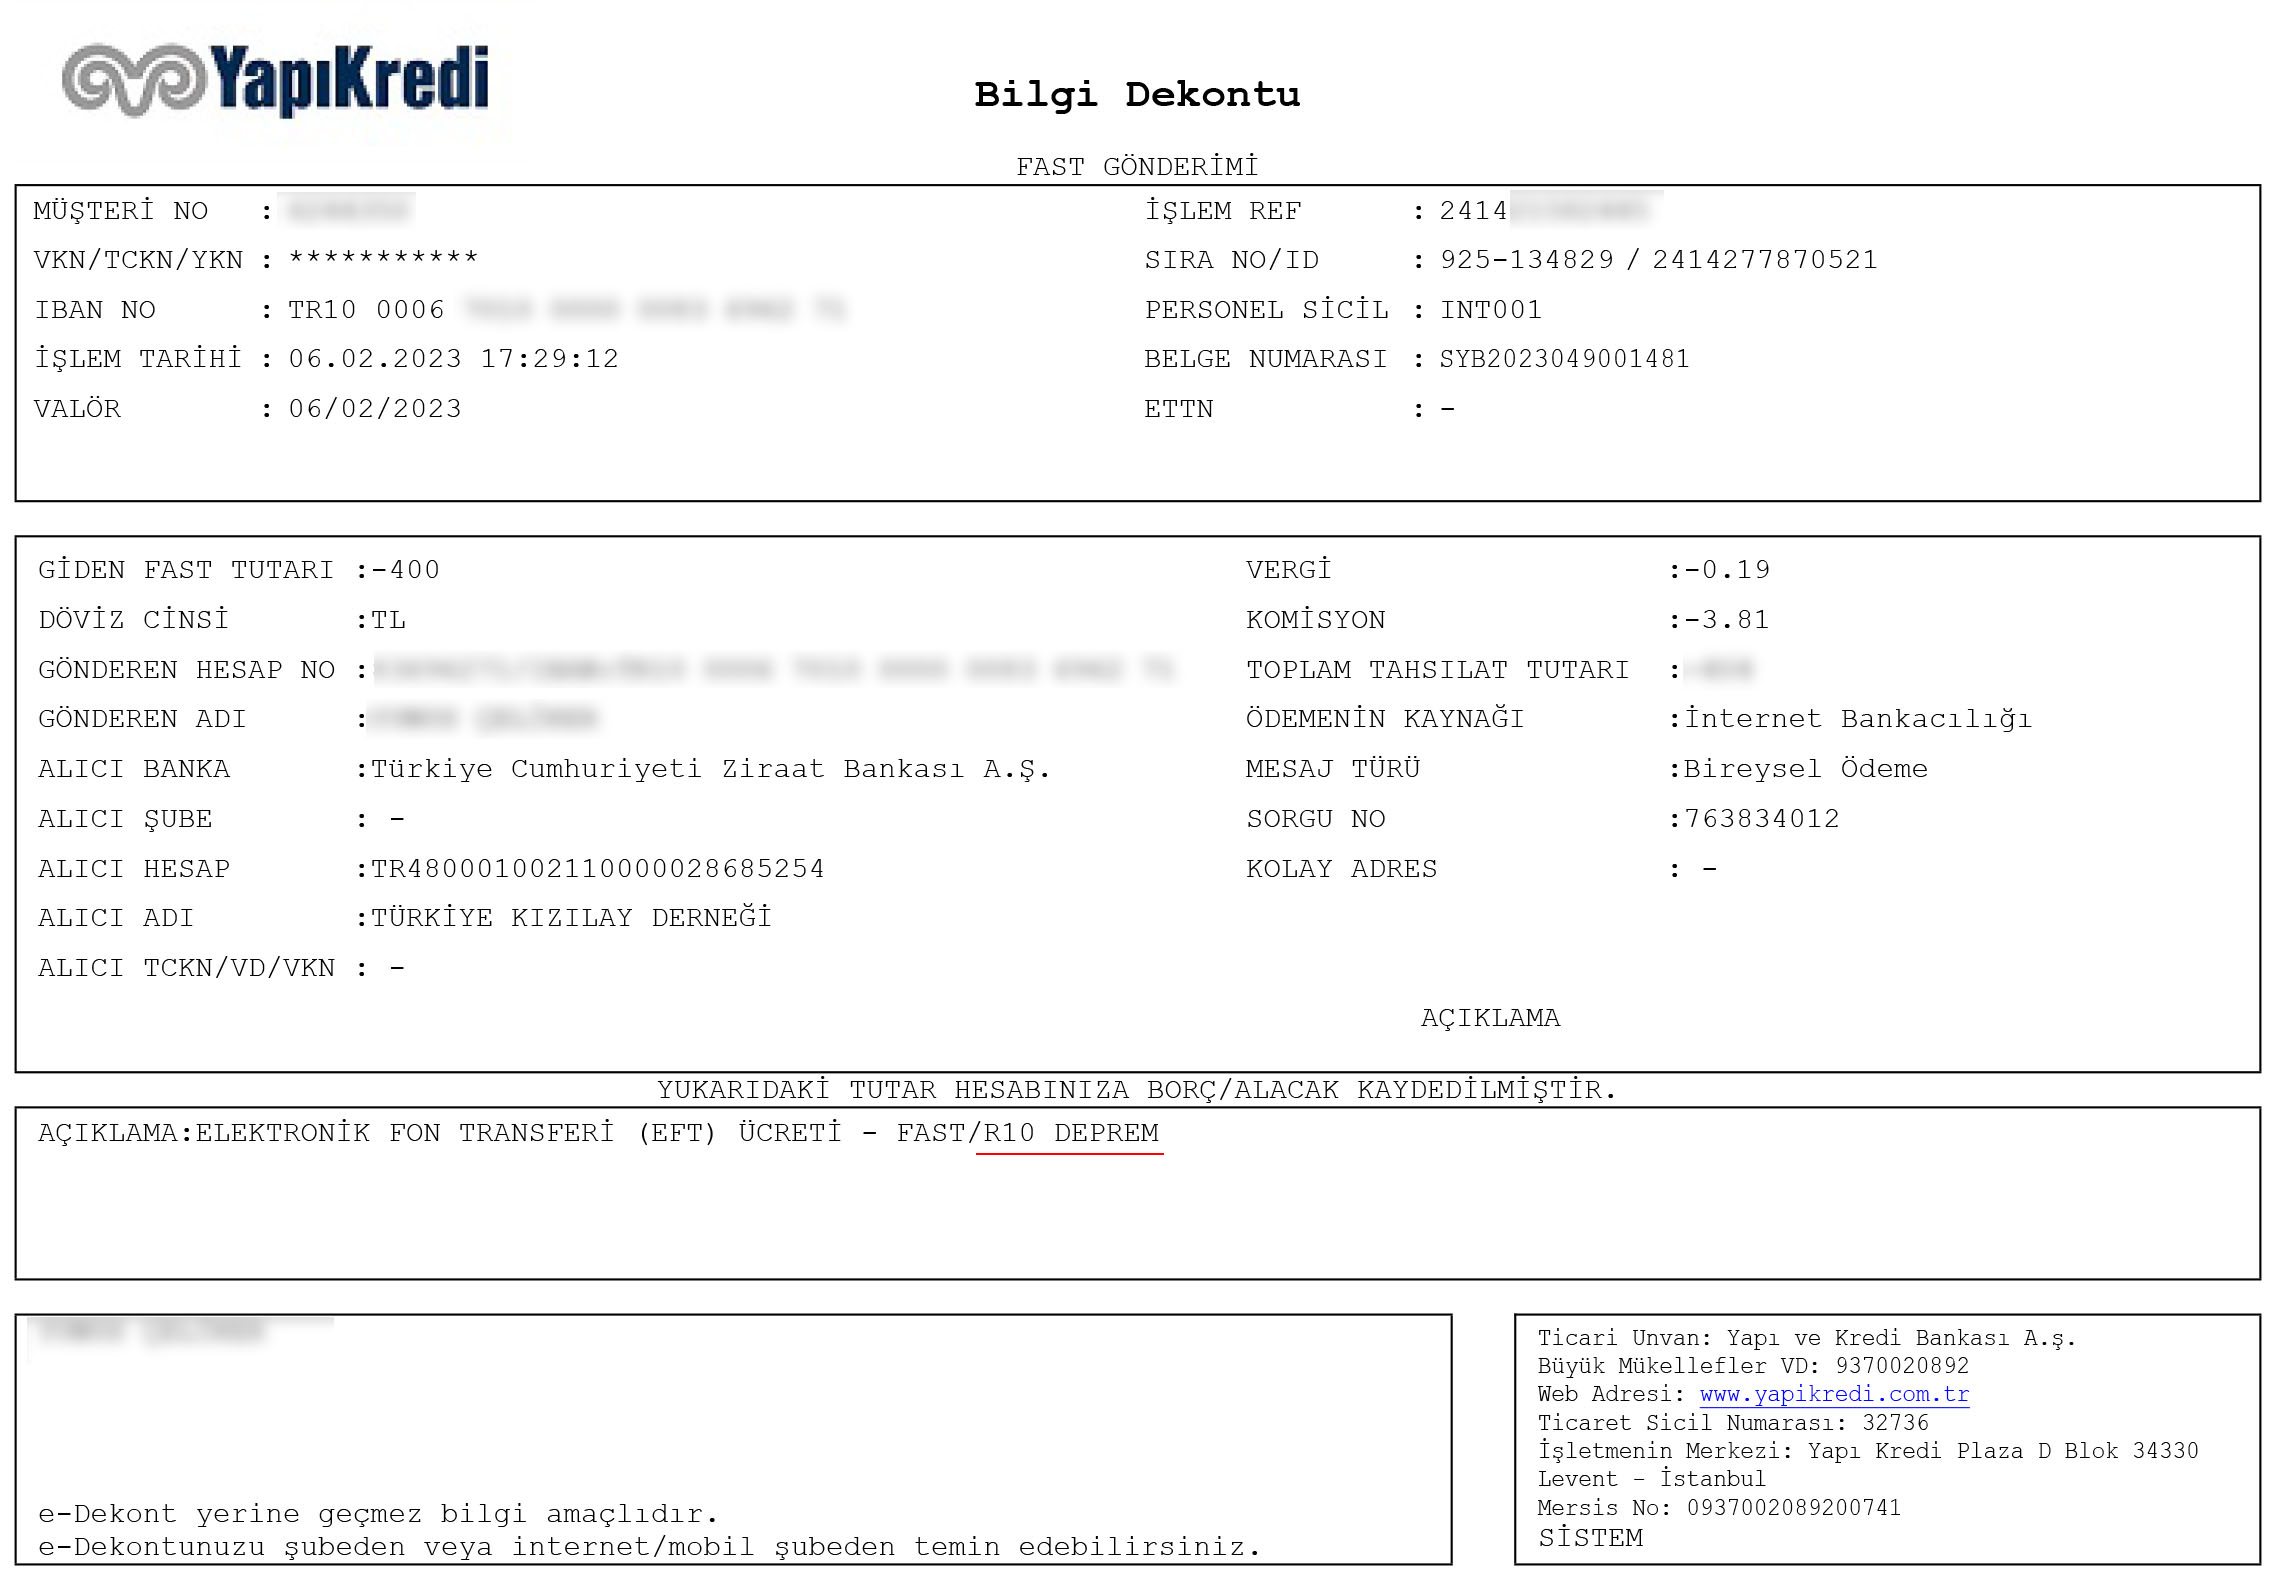Image resolution: width=2276 pixels, height=1579 pixels.
Task: Select the VERGİ value -0.19
Action: (1727, 570)
